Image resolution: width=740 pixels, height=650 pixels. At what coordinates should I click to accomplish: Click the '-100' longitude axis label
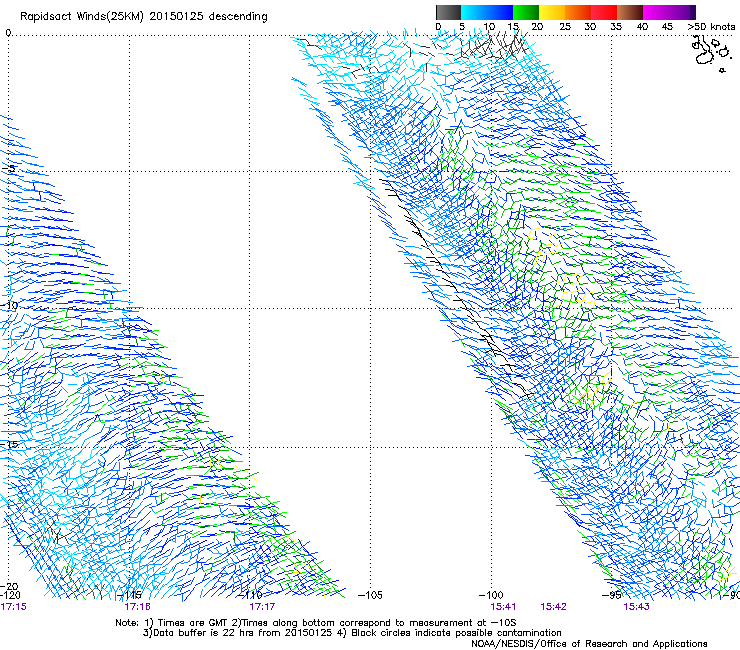tap(491, 595)
